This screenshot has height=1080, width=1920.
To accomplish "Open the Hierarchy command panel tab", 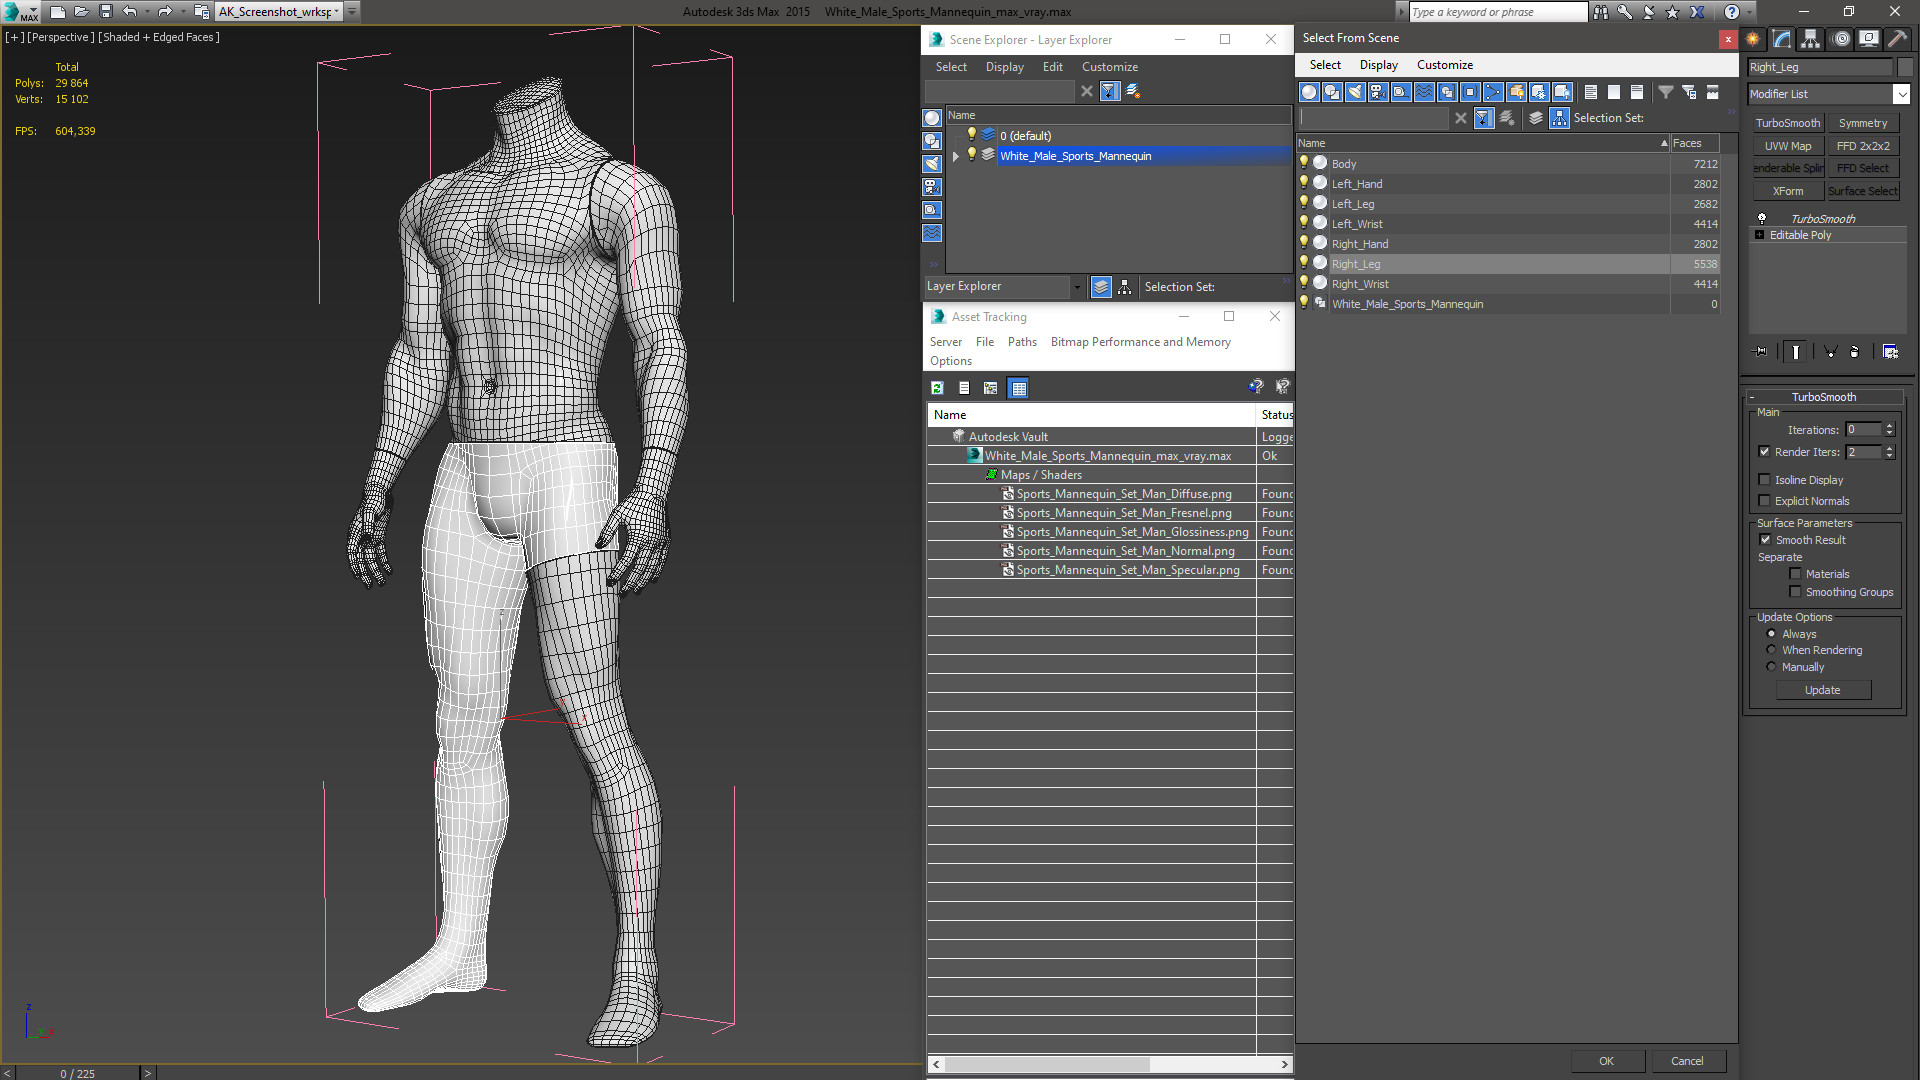I will tap(1811, 39).
